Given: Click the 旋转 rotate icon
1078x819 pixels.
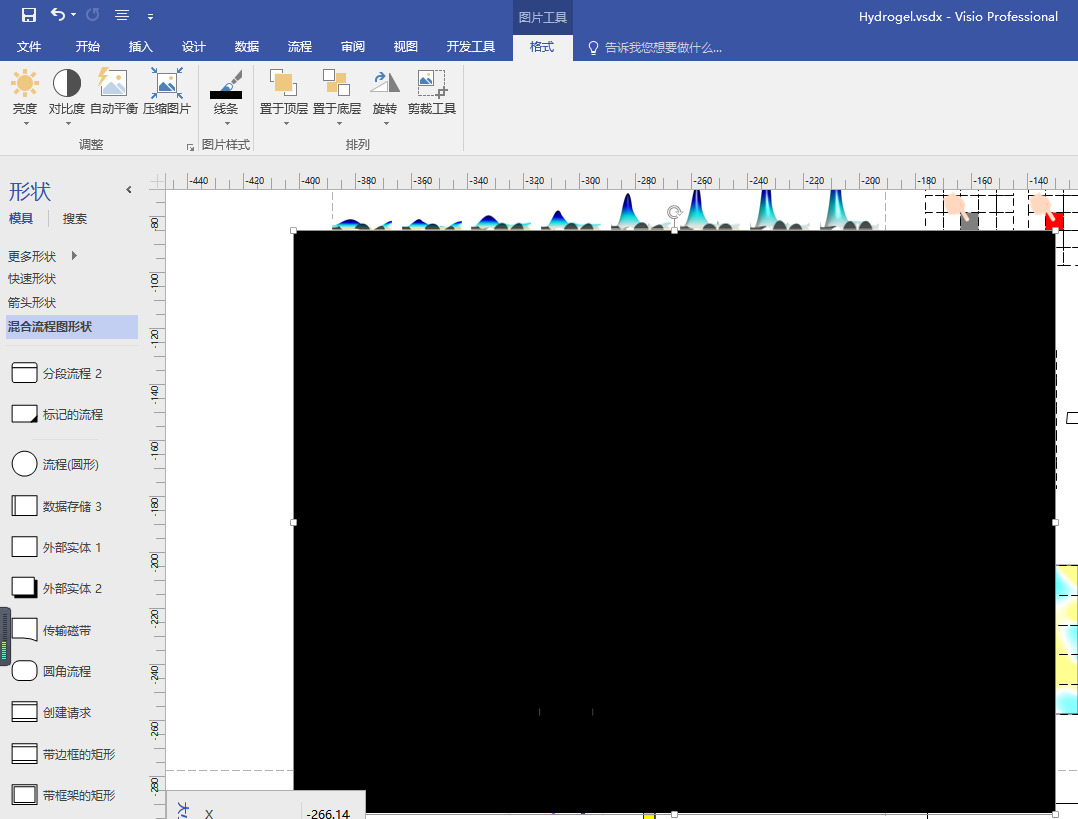Looking at the screenshot, I should [x=385, y=83].
